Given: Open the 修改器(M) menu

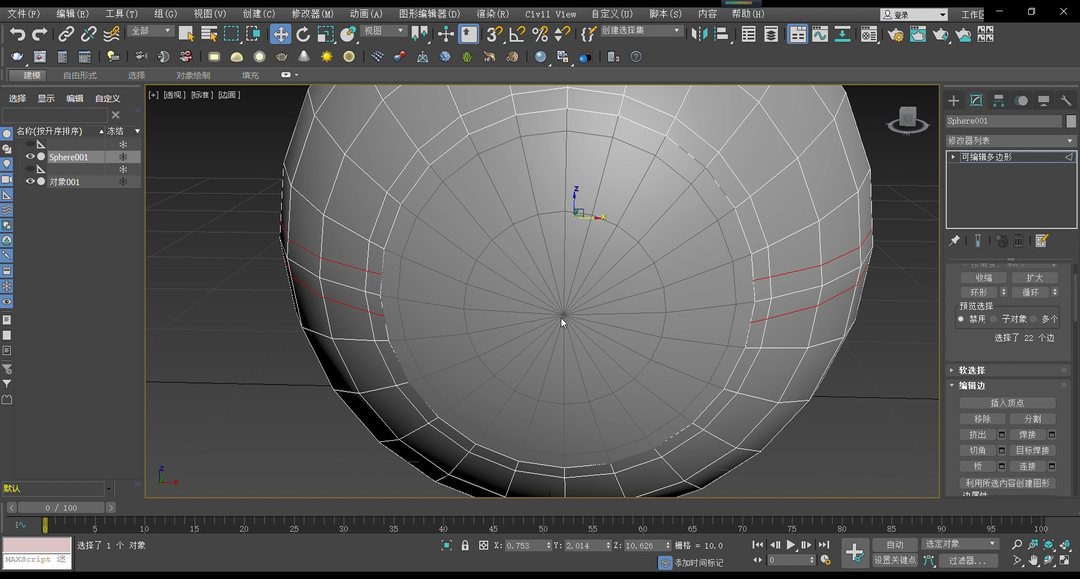Looking at the screenshot, I should [x=312, y=14].
